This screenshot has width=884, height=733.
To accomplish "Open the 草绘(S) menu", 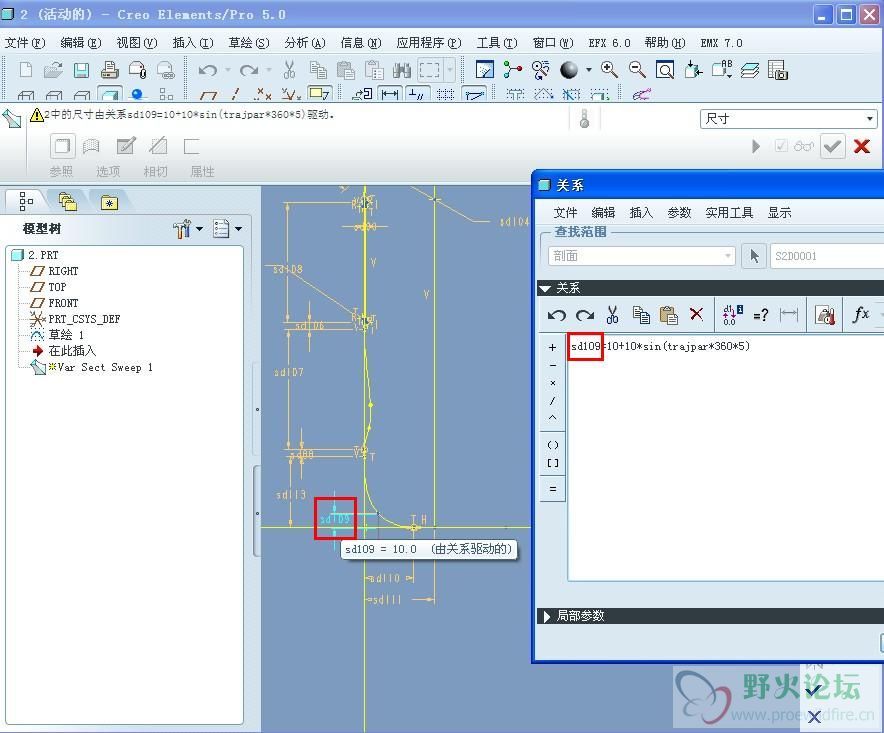I will click(249, 43).
